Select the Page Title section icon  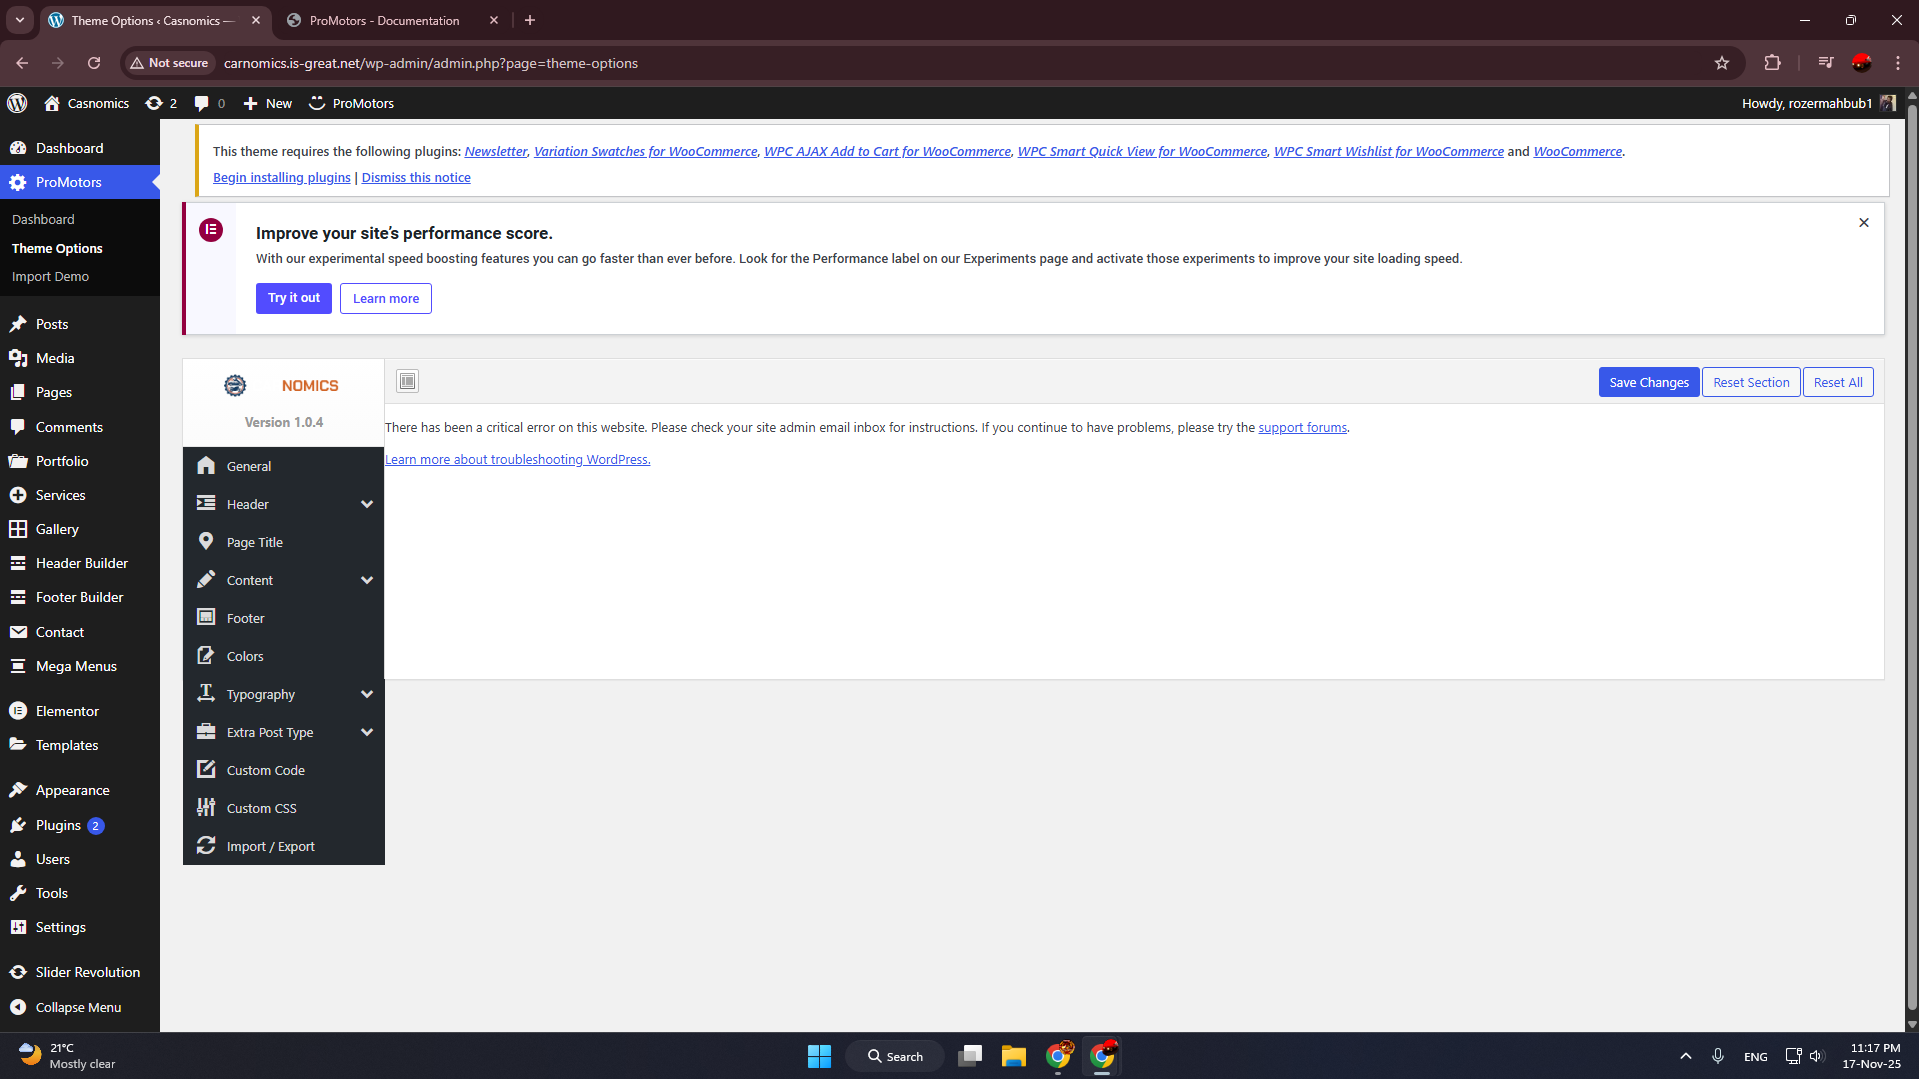[x=206, y=541]
